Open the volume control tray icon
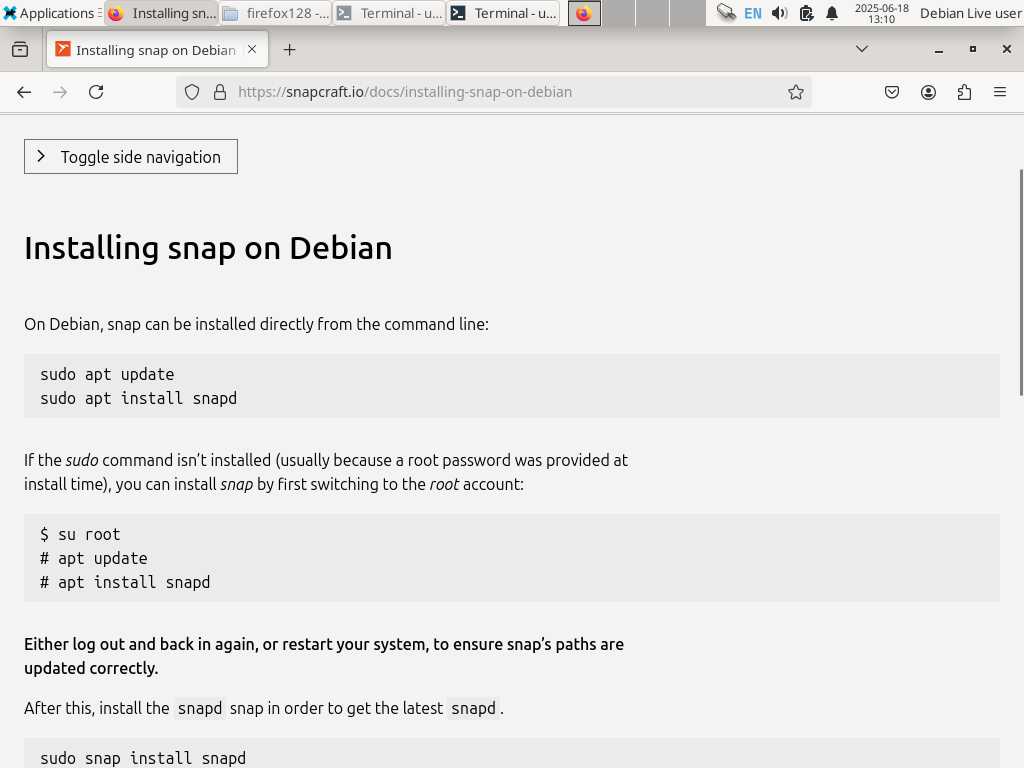 click(x=779, y=13)
